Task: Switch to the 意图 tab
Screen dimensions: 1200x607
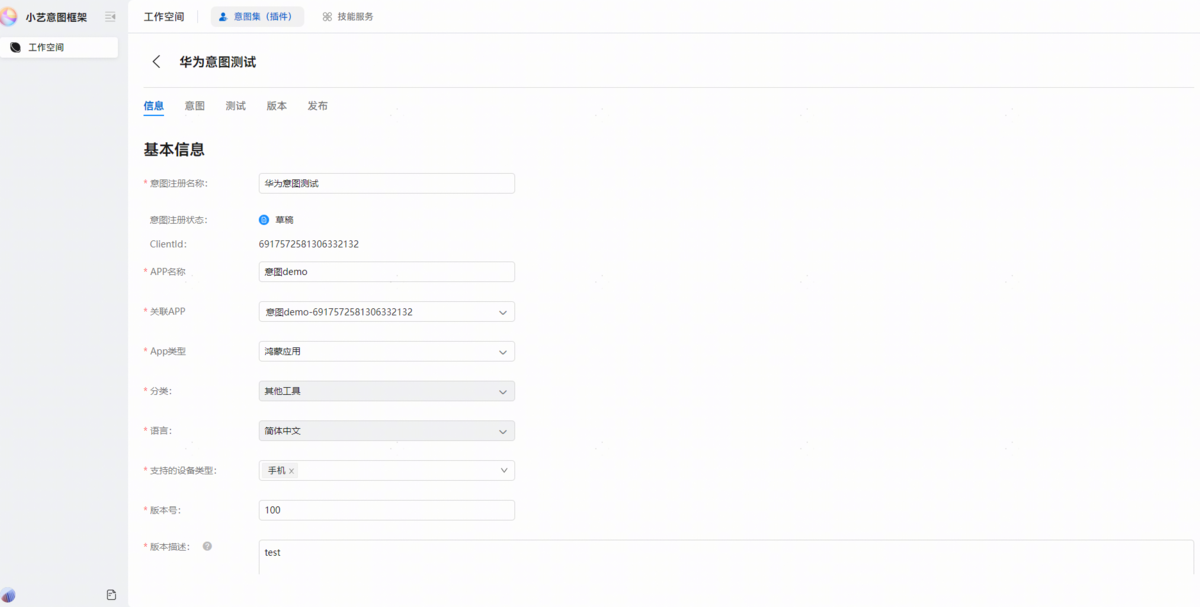Action: (x=194, y=106)
